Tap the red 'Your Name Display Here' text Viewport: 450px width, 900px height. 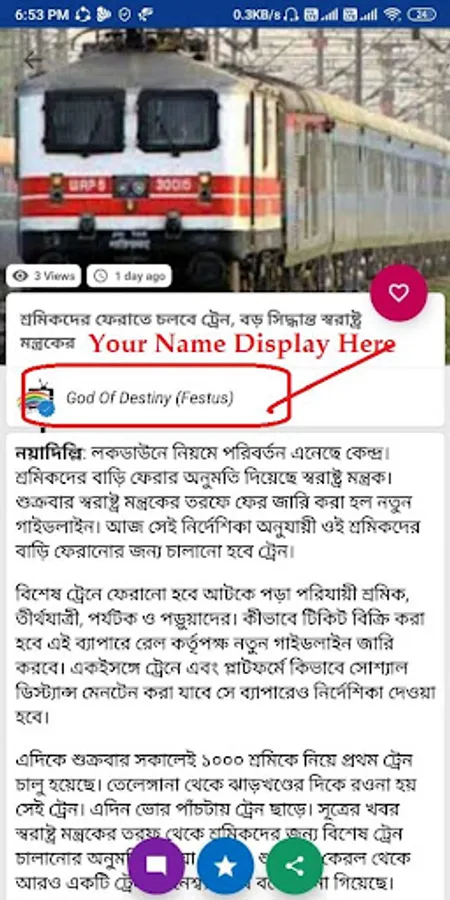242,344
